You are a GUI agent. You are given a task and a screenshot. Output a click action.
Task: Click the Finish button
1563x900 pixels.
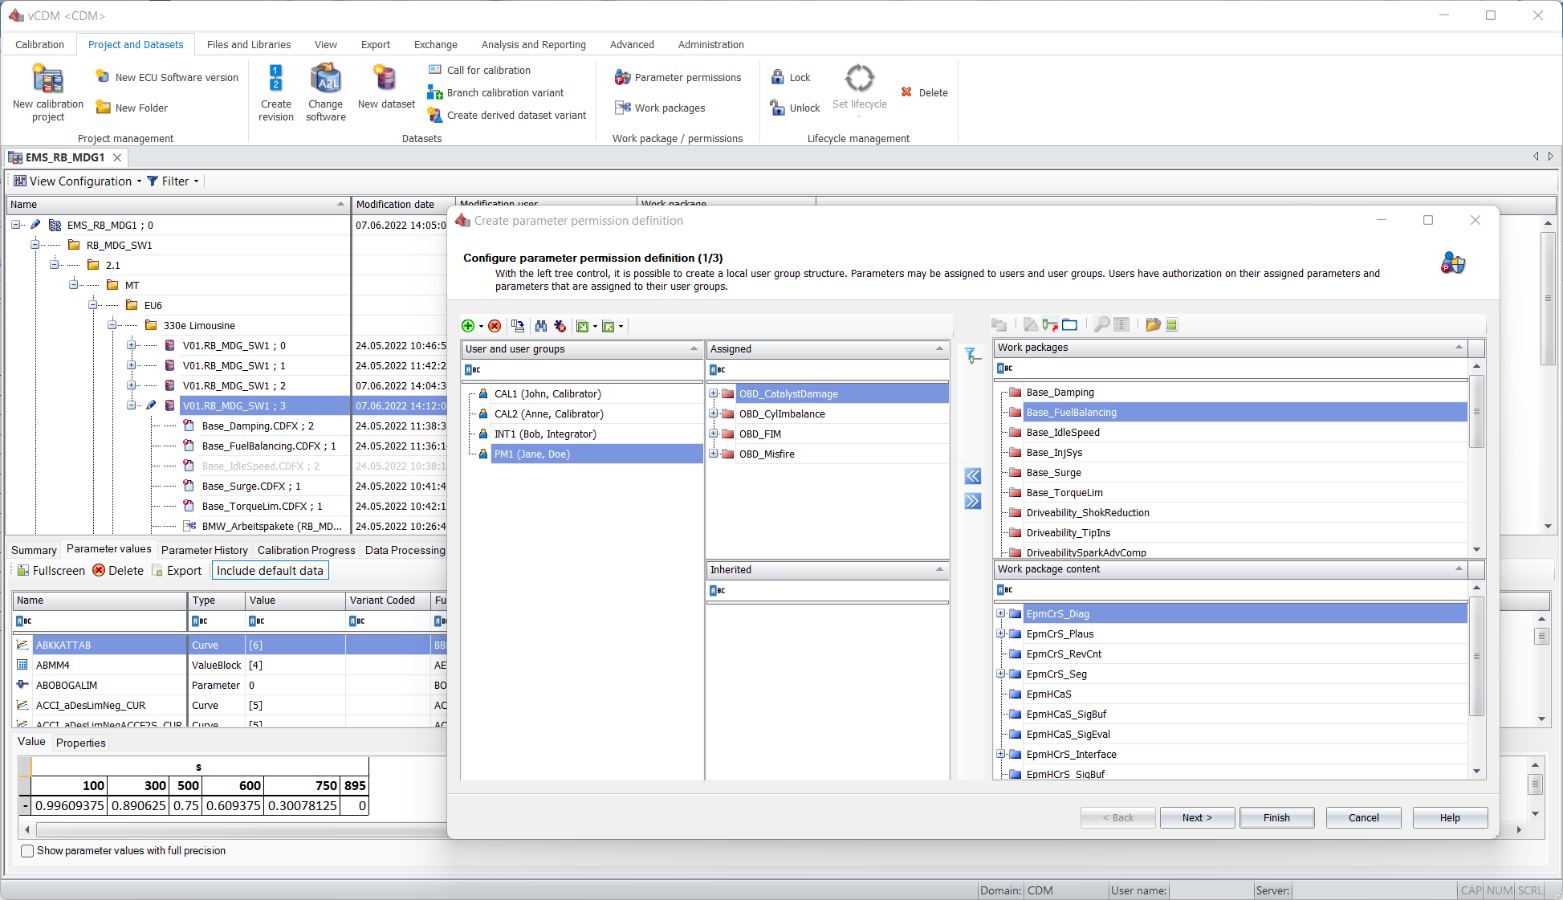tap(1277, 818)
